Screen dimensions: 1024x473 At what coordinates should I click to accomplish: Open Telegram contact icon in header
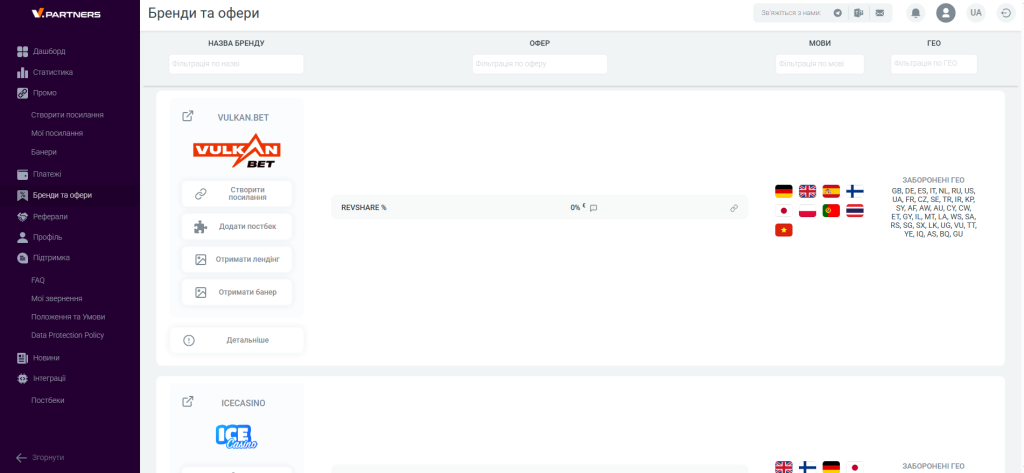pos(837,13)
